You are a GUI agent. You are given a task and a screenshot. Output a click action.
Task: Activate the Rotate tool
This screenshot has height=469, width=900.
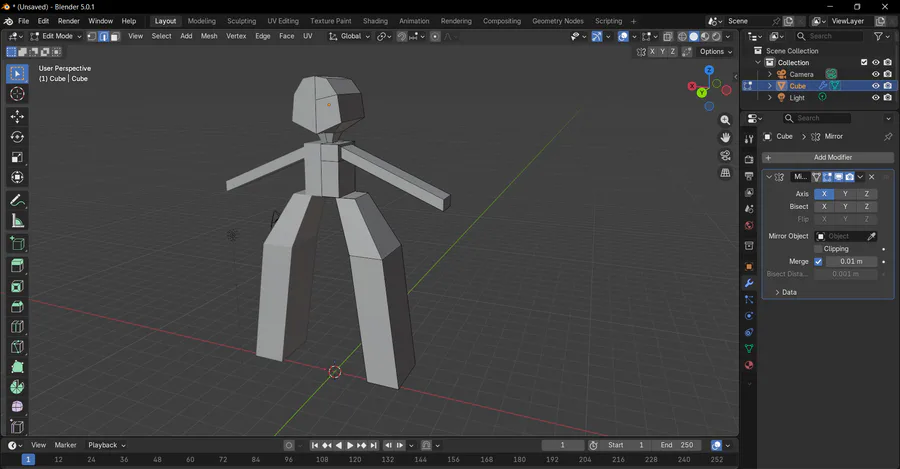(17, 137)
